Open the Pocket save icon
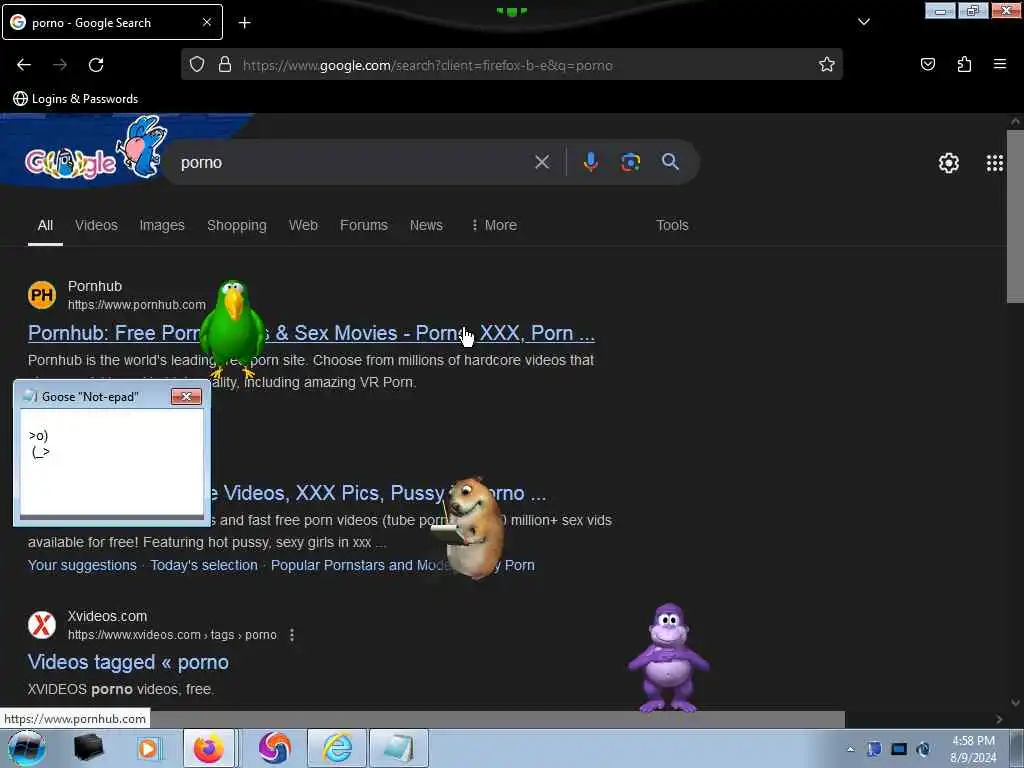The height and width of the screenshot is (768, 1024). click(927, 64)
